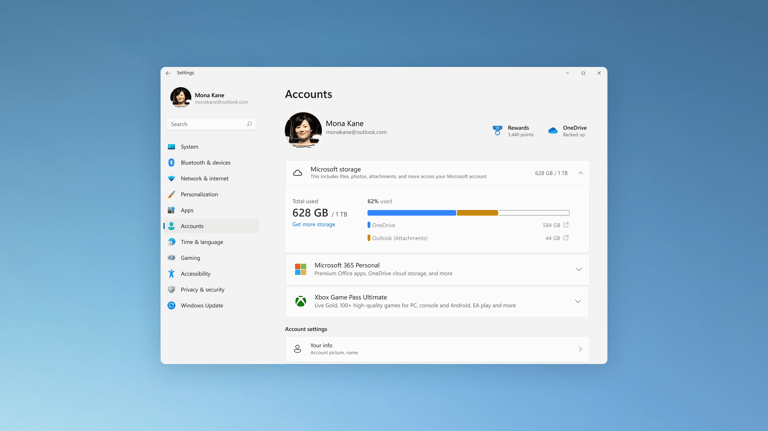768x431 pixels.
Task: Click blue OneDrive segment of storage bar
Action: coord(411,213)
